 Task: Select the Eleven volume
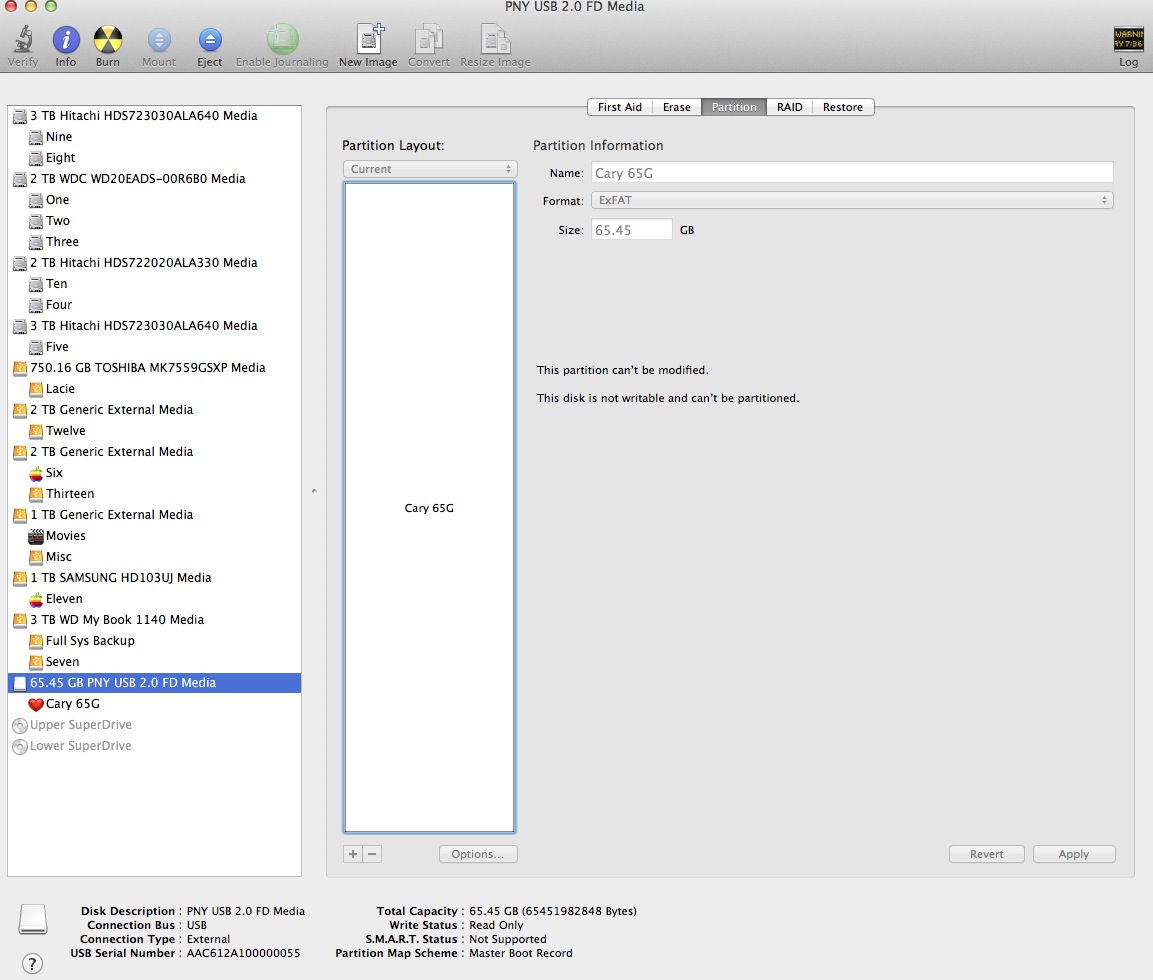pos(154,598)
